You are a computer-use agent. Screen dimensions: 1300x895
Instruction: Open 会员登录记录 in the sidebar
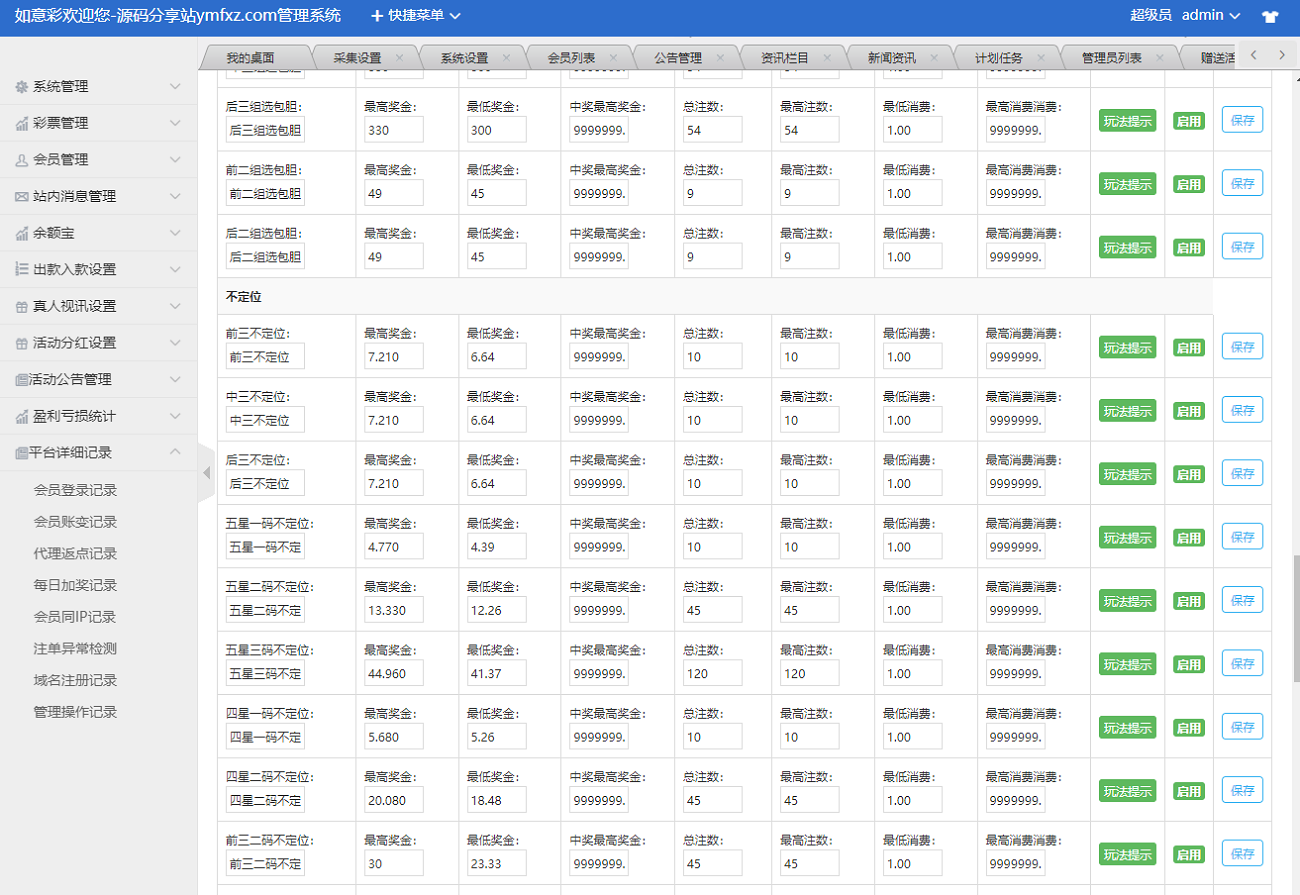(75, 490)
